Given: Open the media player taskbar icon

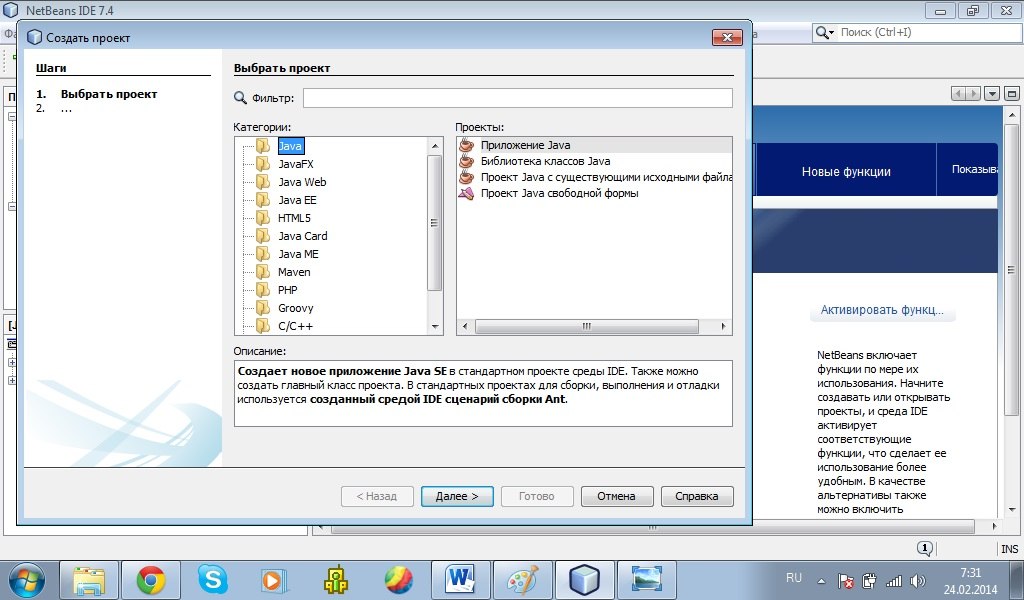Looking at the screenshot, I should (x=272, y=580).
